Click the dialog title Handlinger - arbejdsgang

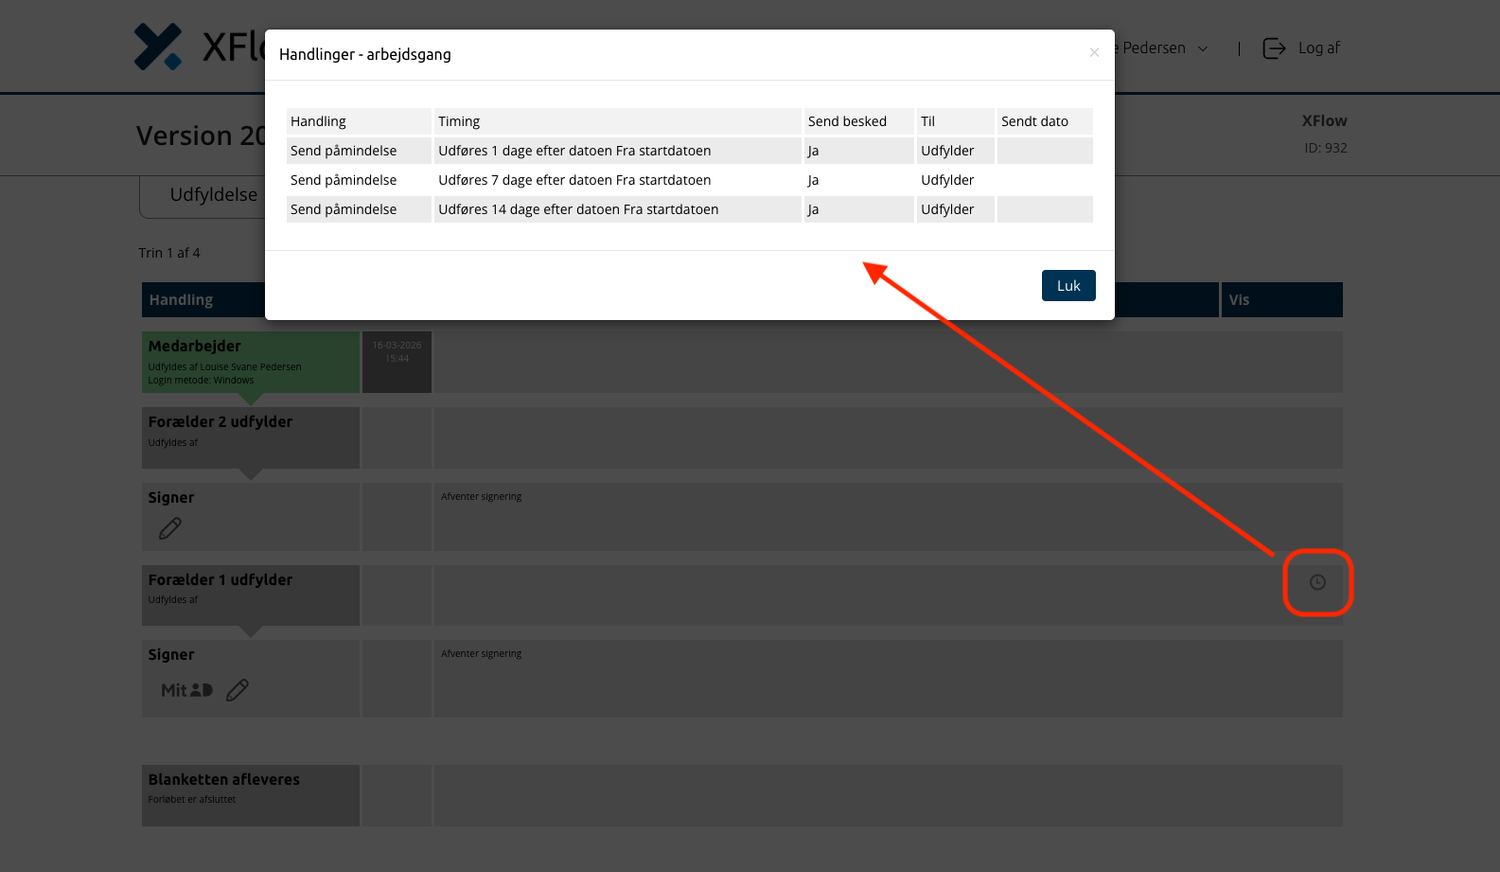[x=365, y=54]
